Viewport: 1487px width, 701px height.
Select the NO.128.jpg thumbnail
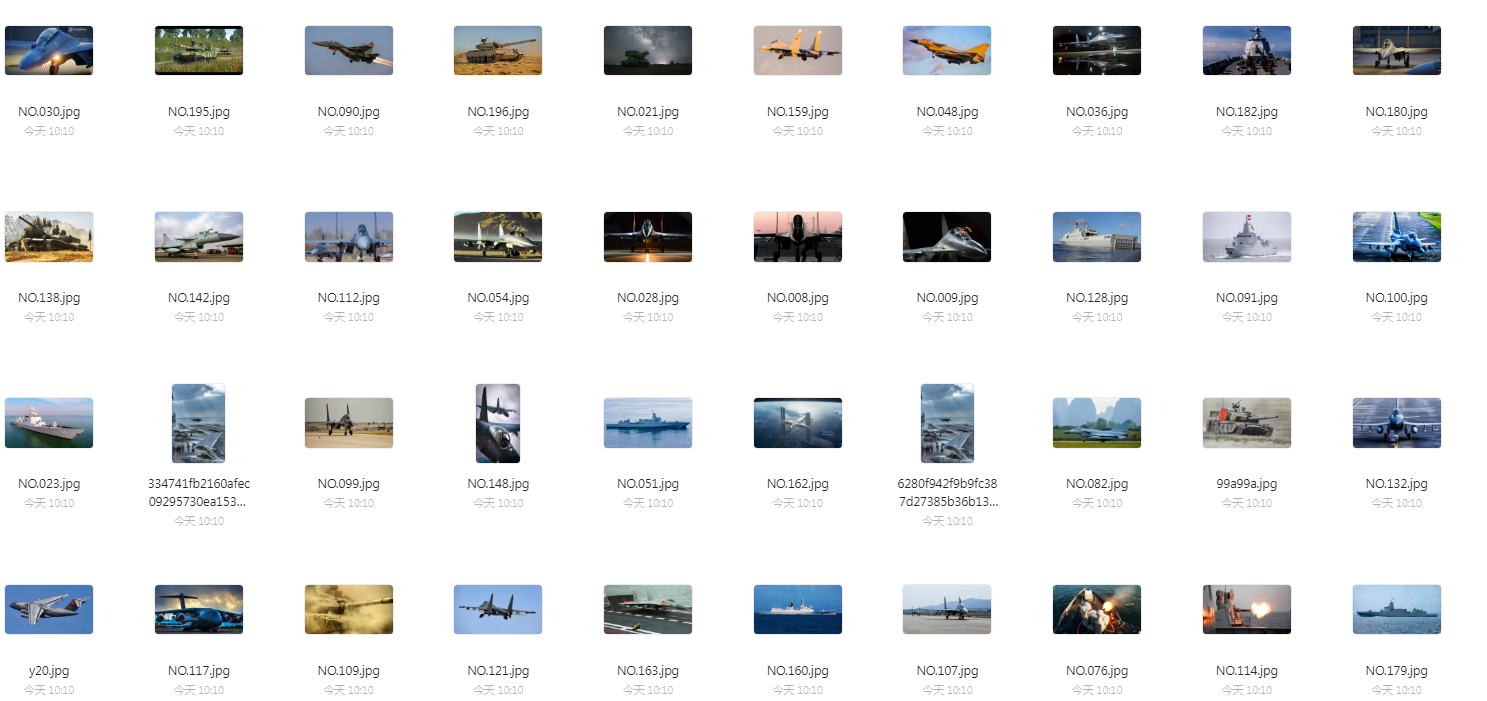pos(1097,237)
